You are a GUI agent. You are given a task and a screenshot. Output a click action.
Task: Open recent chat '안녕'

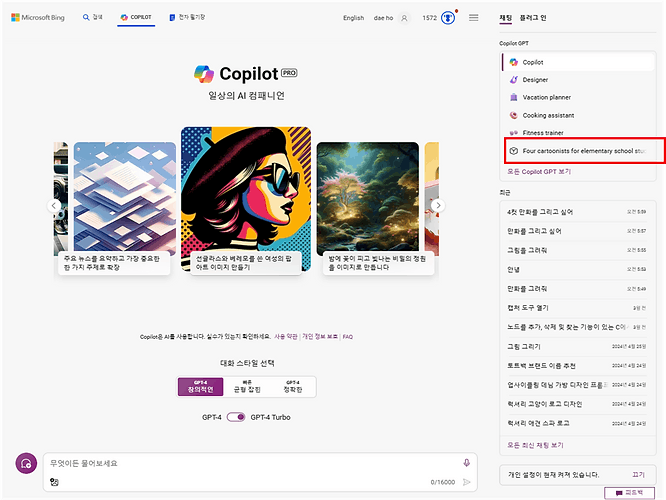(x=577, y=269)
